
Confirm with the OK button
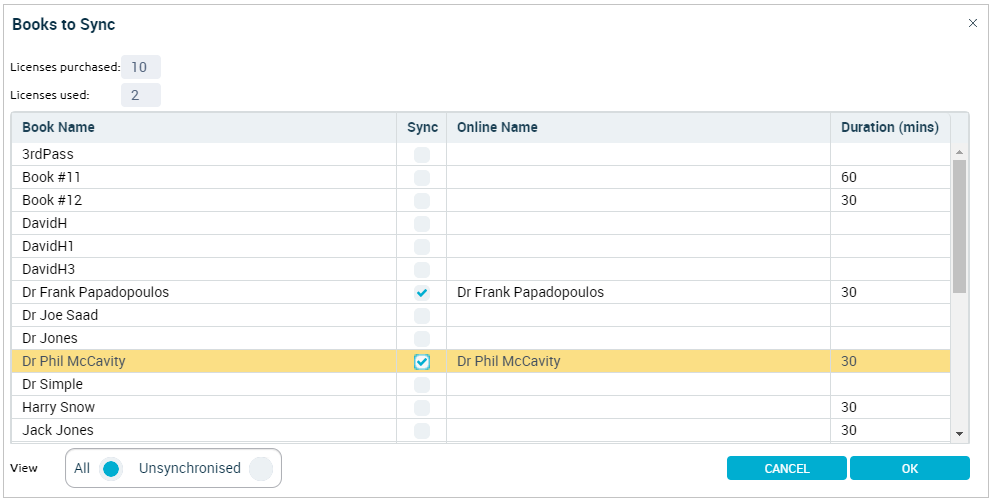pos(910,468)
